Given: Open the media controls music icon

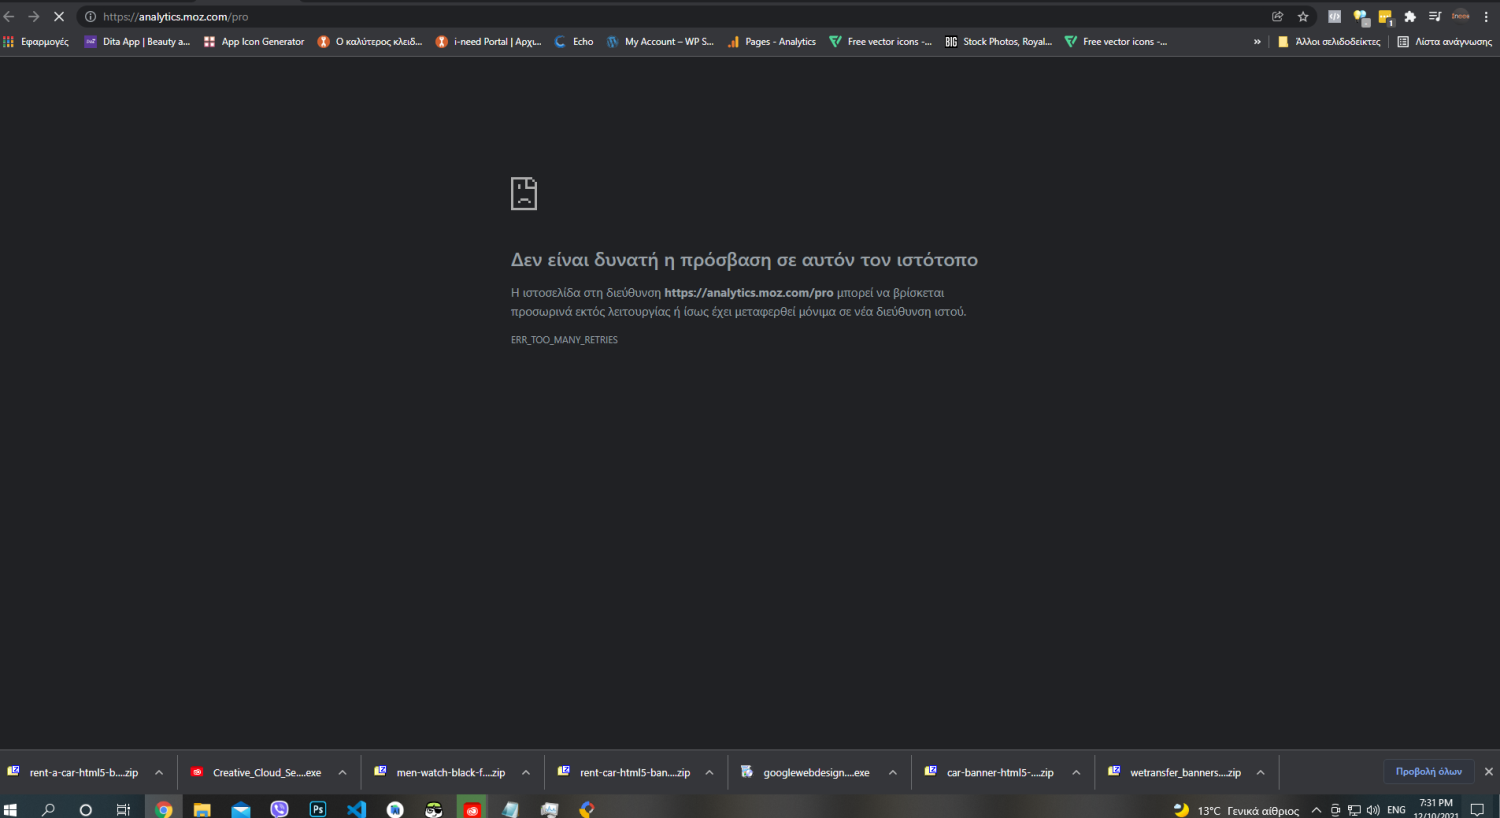Looking at the screenshot, I should click(x=1435, y=16).
